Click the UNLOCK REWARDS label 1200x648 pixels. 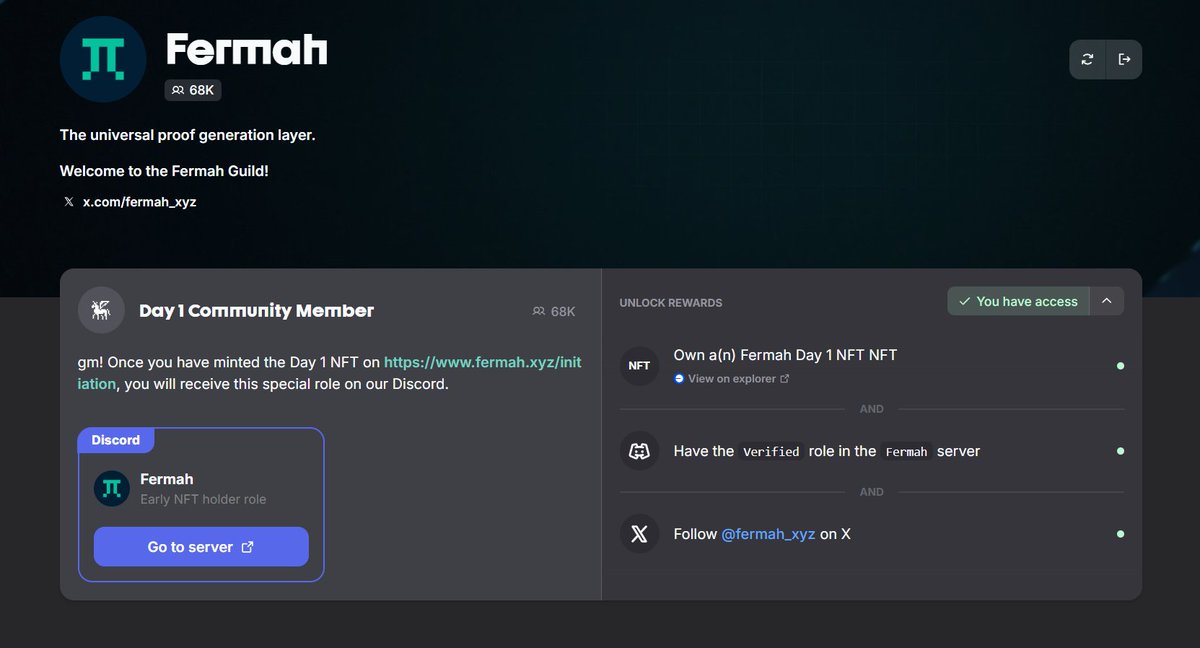[x=671, y=302]
